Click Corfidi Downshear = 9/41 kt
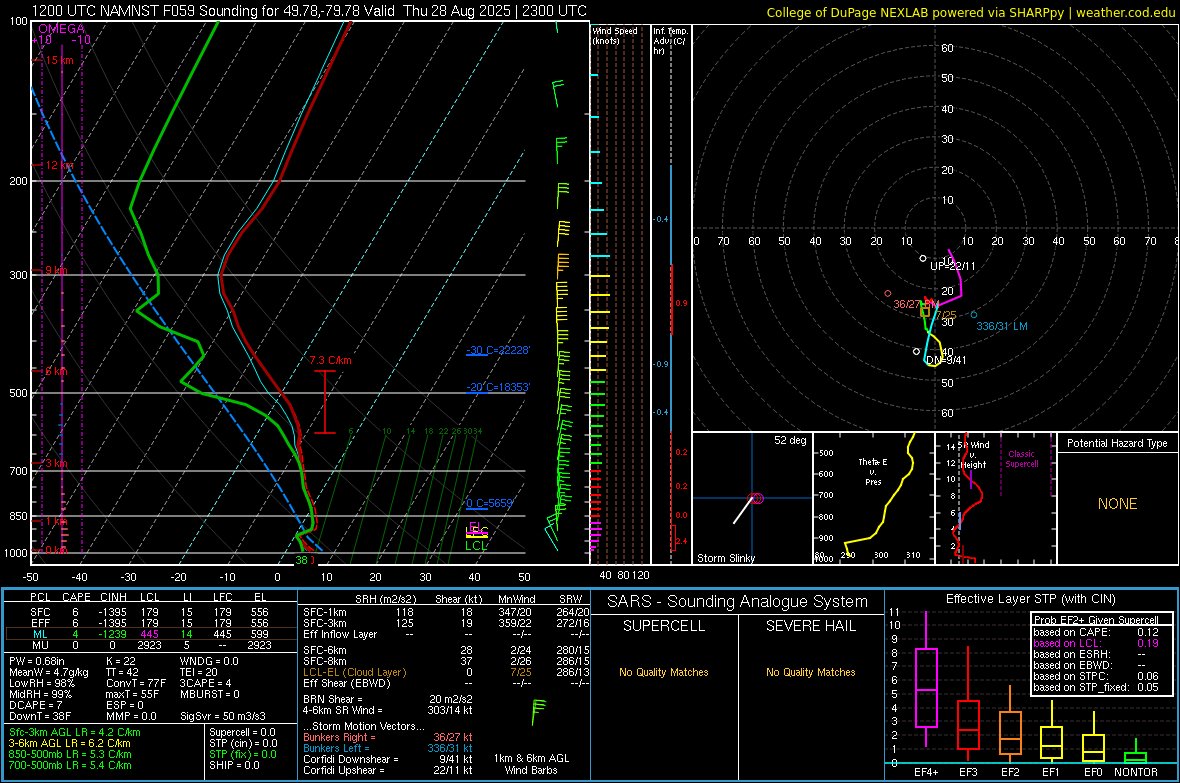1180x783 pixels. click(x=388, y=759)
